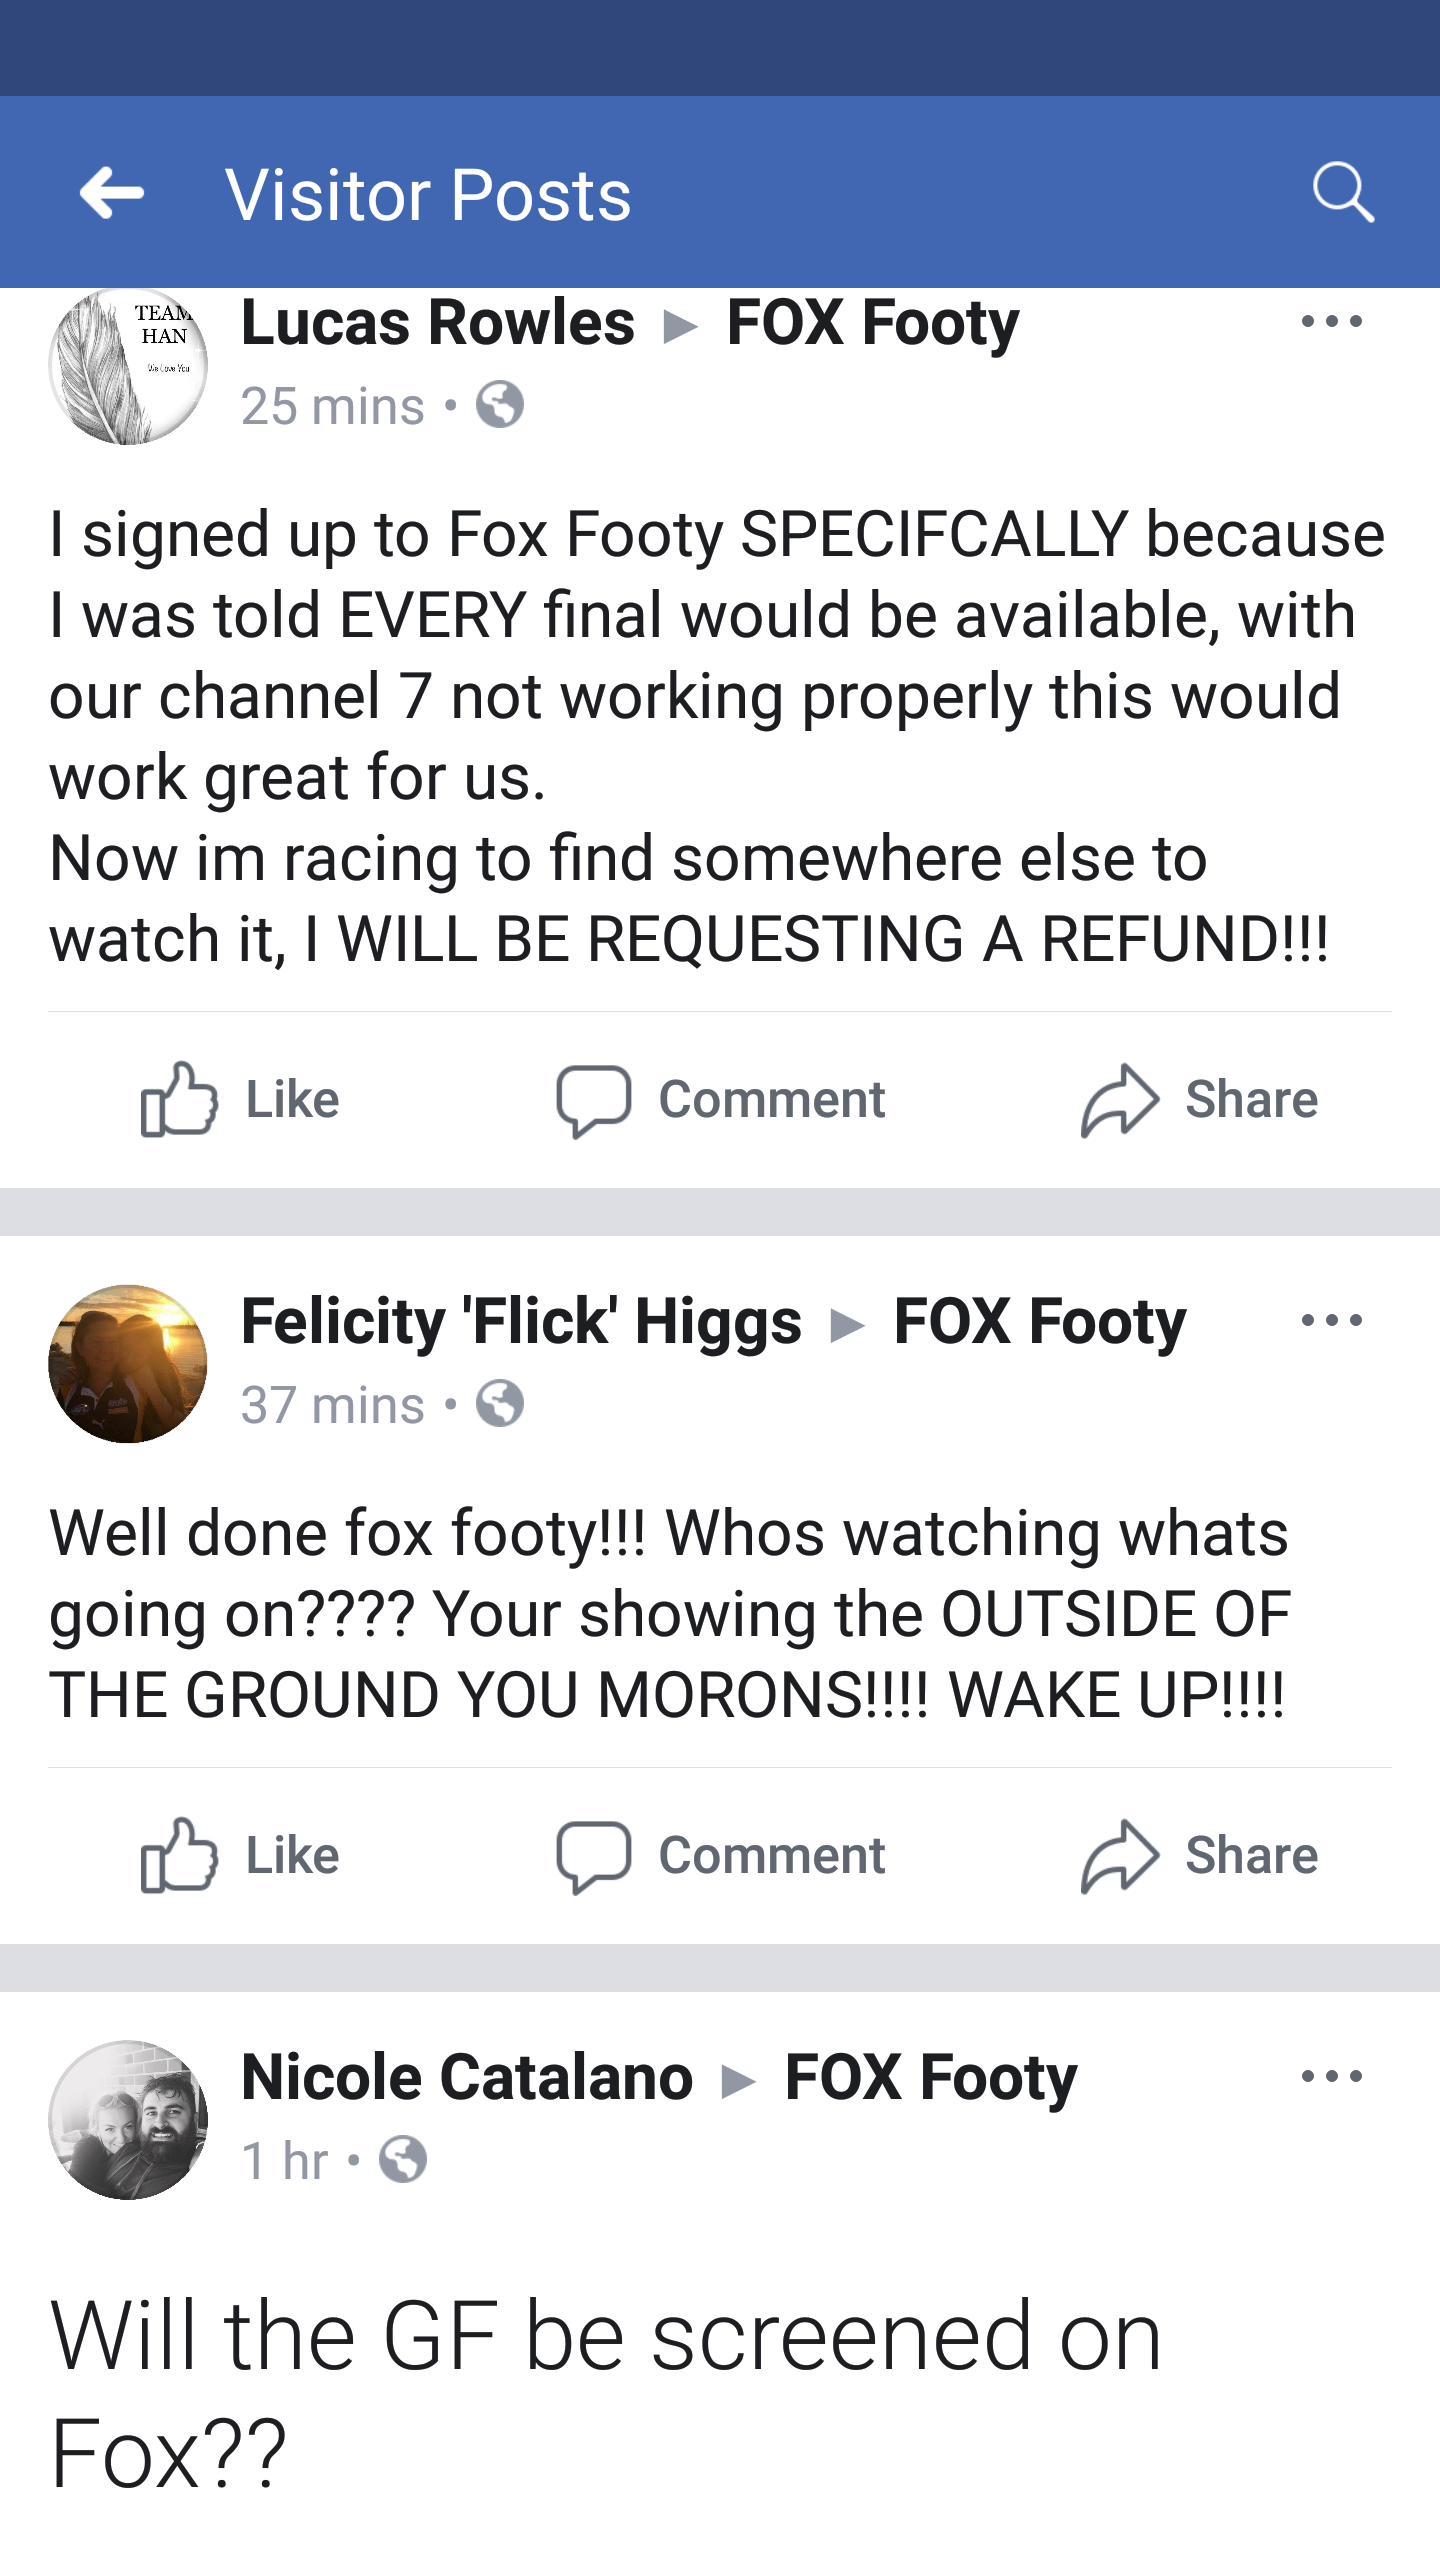
Task: Open FOX Footy page from Nicole's post
Action: [930, 2078]
